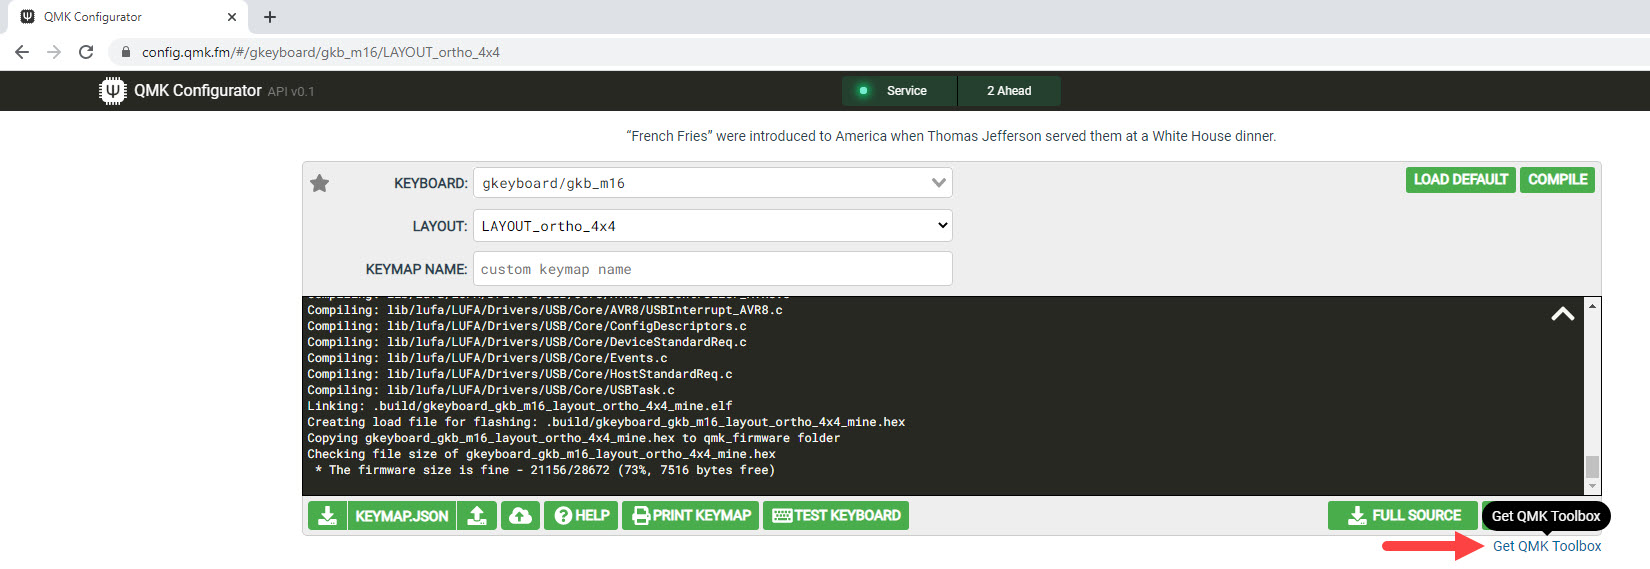Click the QMK Configurator title text
Image resolution: width=1650 pixels, height=569 pixels.
(x=198, y=91)
